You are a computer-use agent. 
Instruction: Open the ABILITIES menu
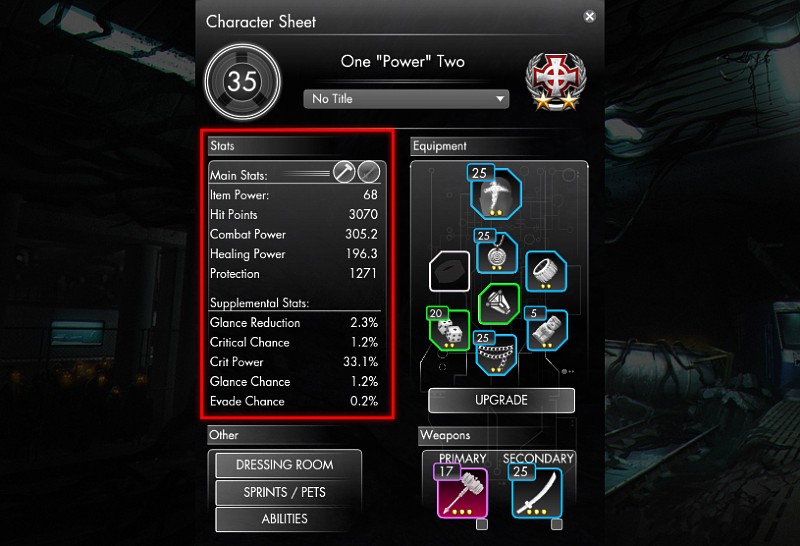[285, 519]
